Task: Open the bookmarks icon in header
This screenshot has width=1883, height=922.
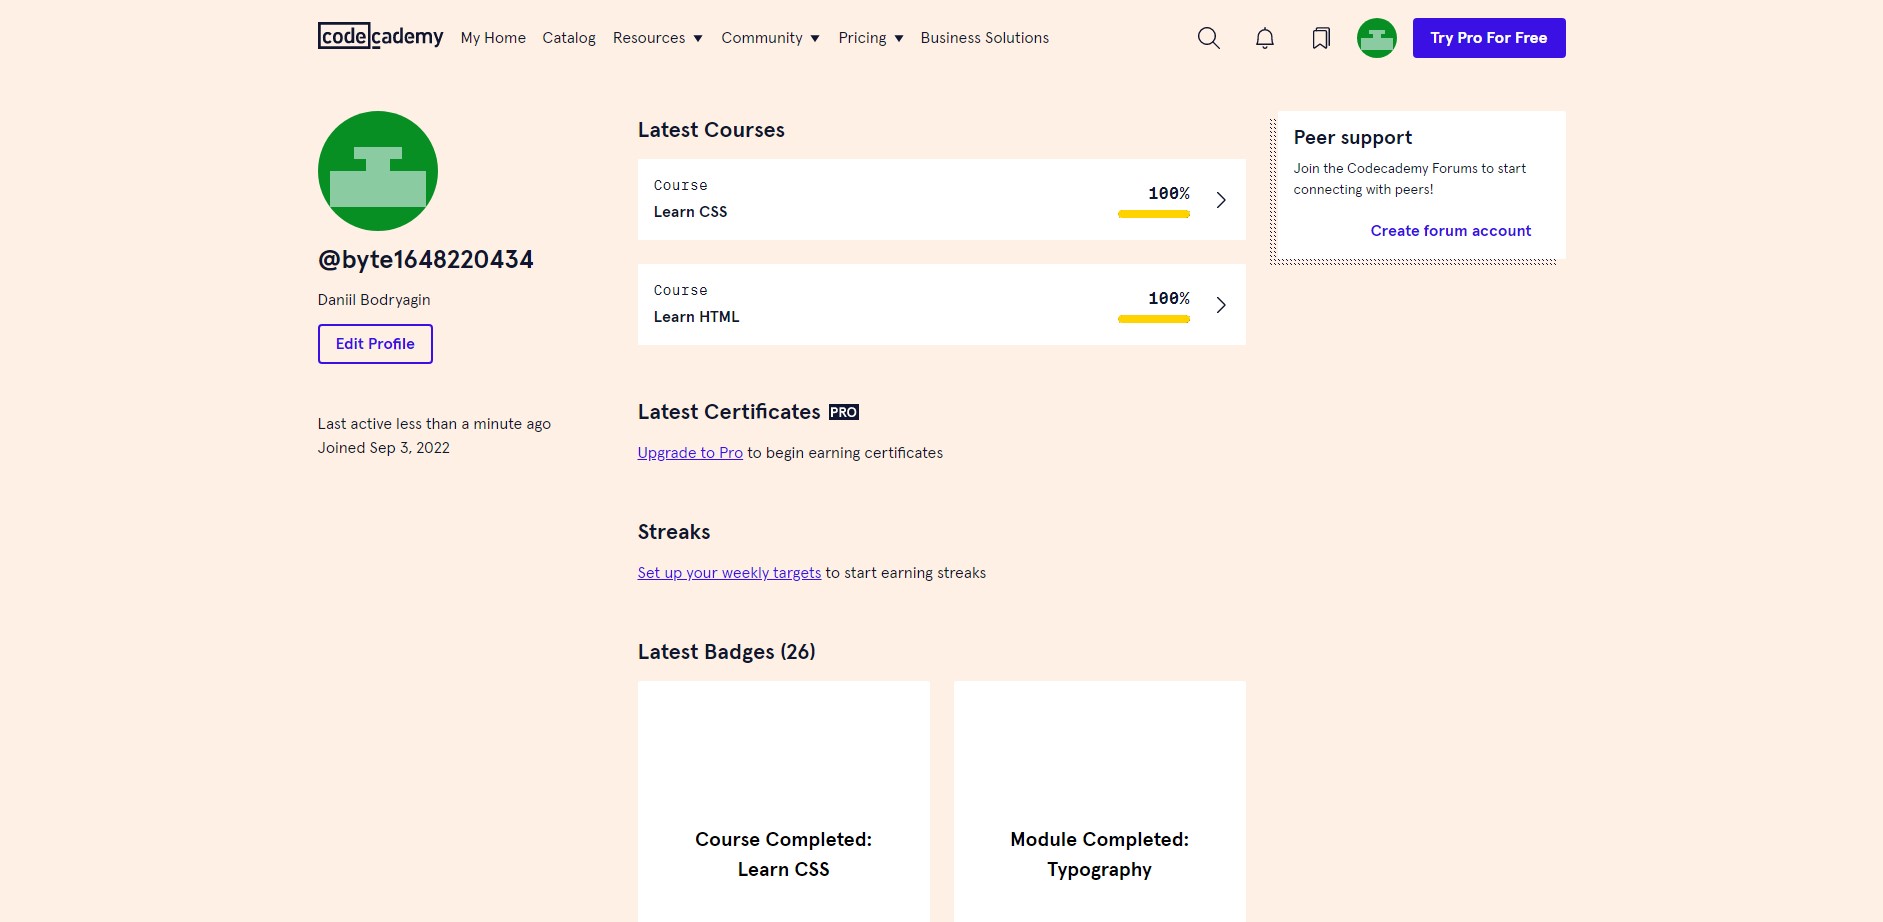Action: pos(1320,38)
